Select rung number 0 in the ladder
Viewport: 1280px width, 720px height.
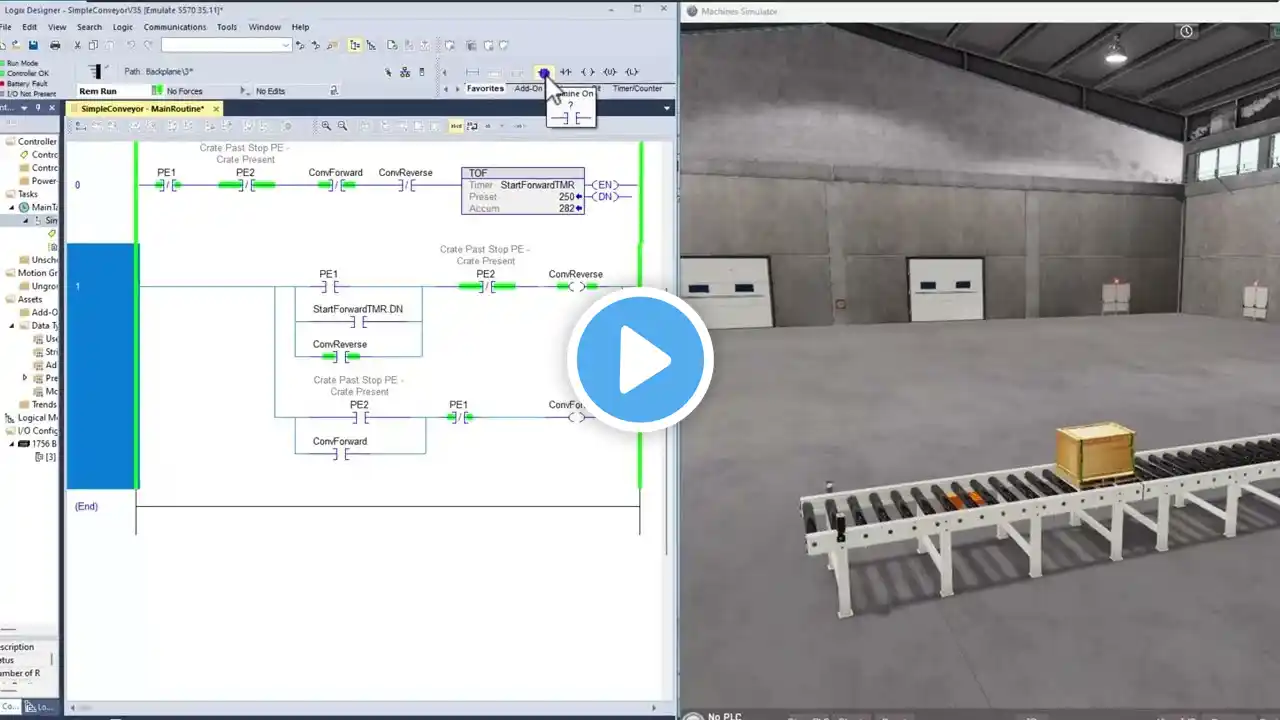(77, 185)
